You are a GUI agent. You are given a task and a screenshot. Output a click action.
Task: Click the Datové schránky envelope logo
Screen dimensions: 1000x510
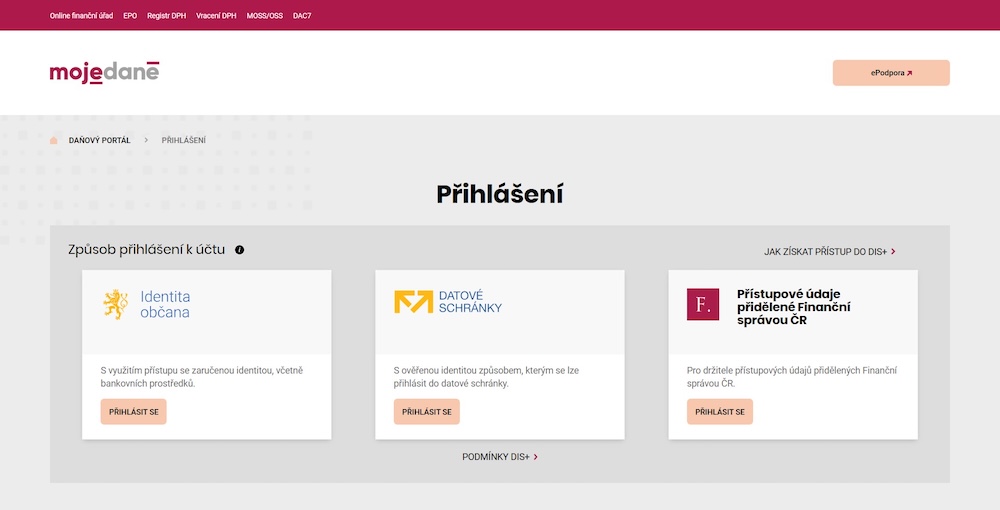(413, 302)
